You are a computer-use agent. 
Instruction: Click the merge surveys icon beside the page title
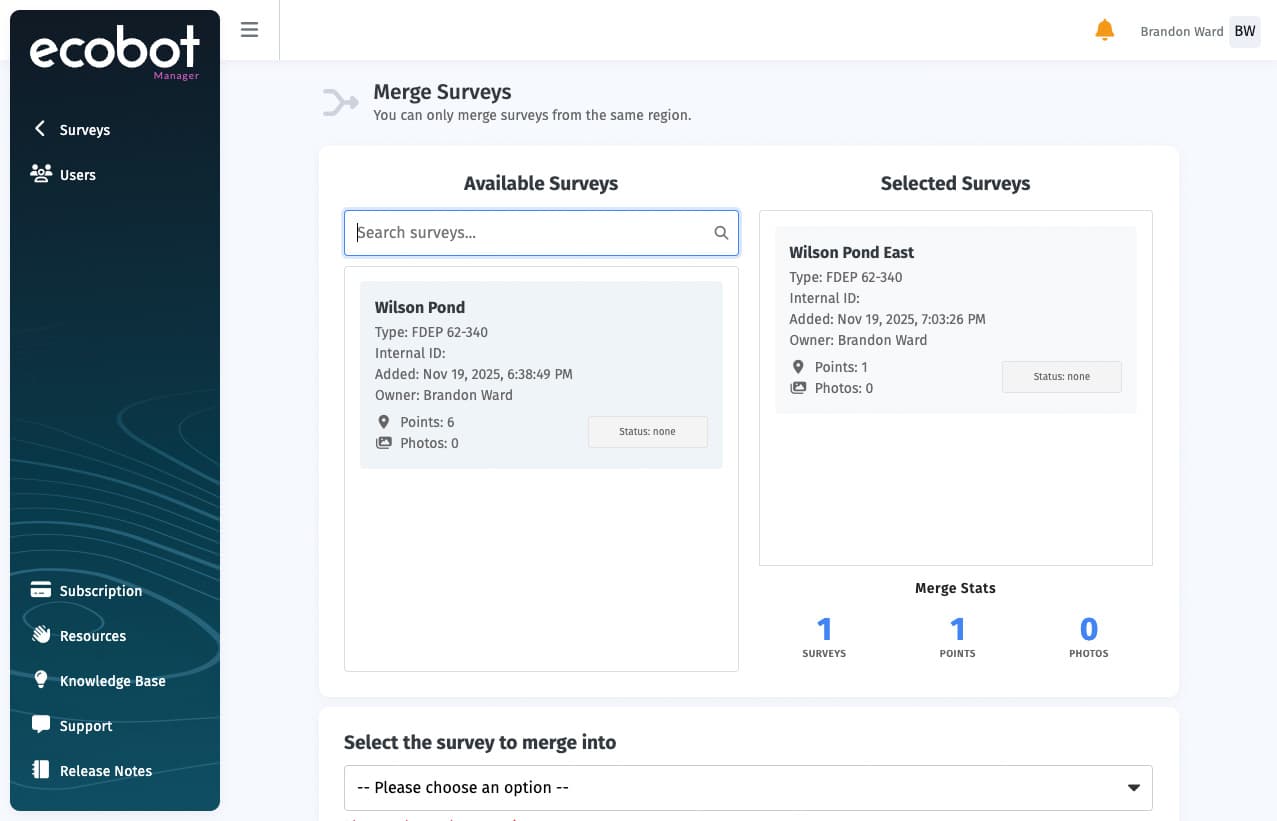(x=340, y=101)
